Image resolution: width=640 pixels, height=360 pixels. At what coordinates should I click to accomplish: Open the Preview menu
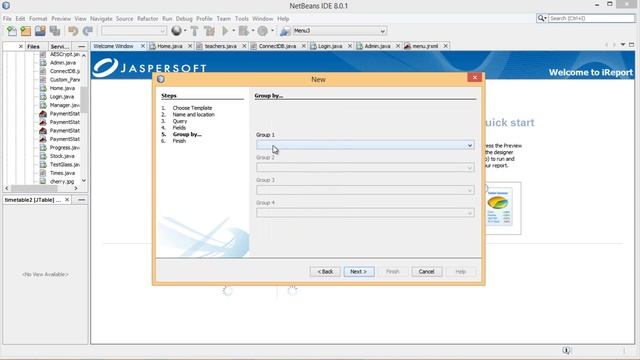tap(61, 19)
